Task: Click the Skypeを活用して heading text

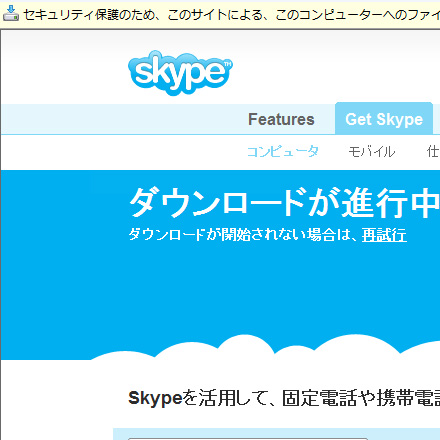Action: (x=284, y=398)
